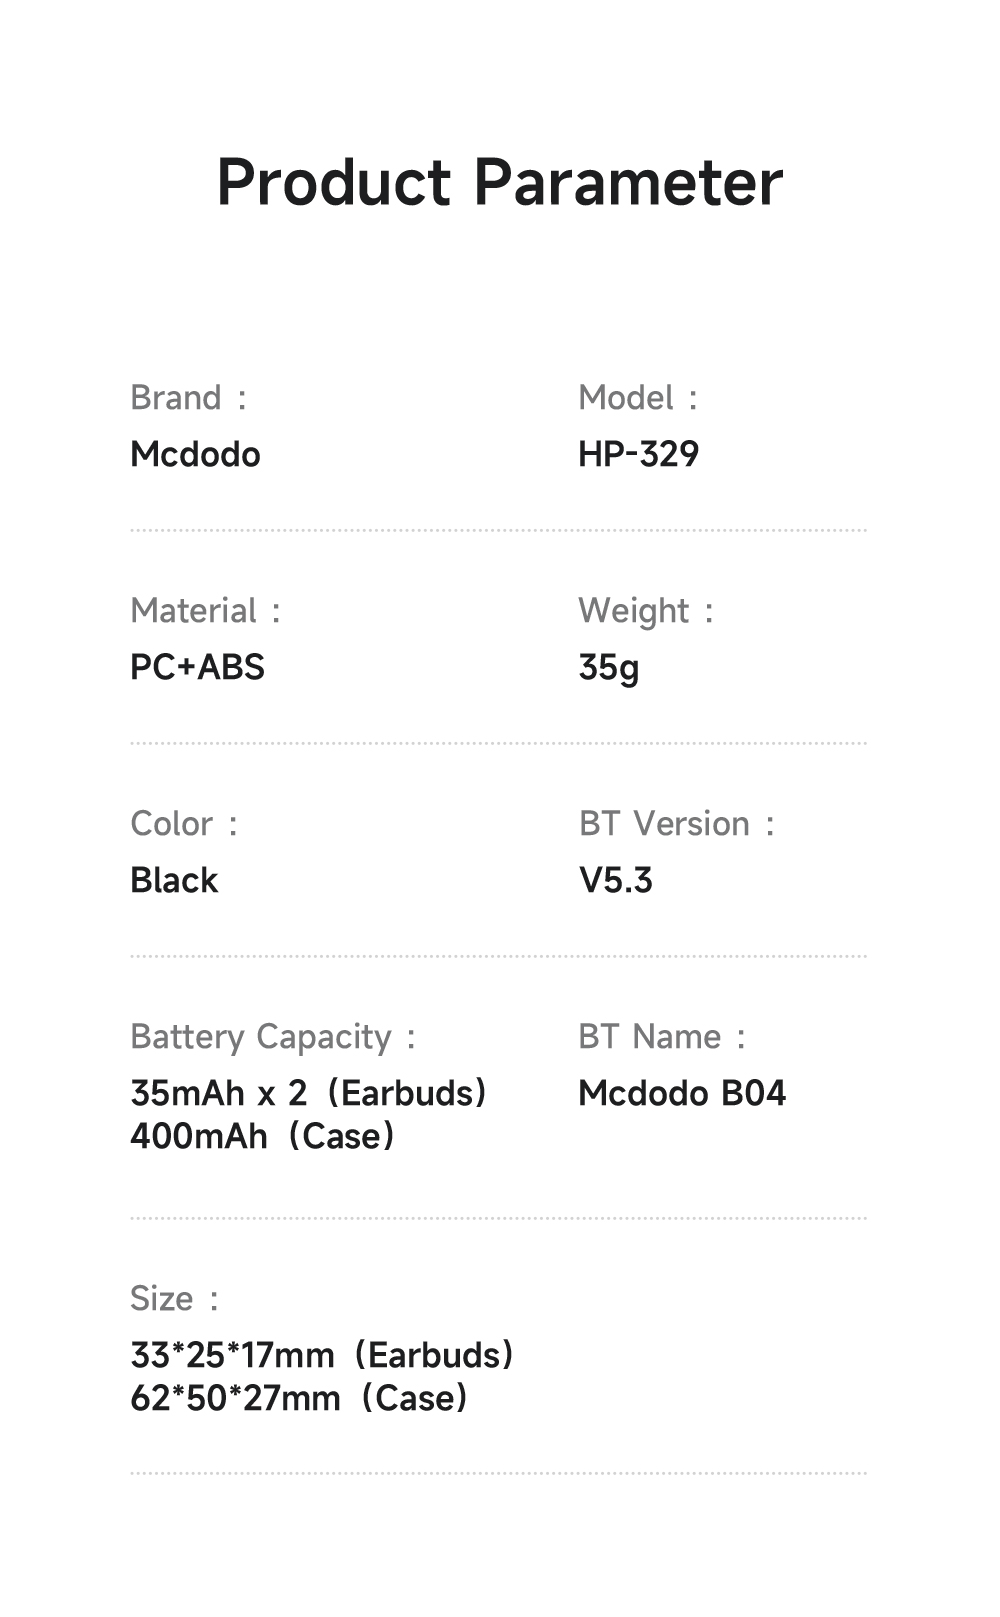The height and width of the screenshot is (1617, 1000).
Task: Select the 35mAh x 2 (Earbuds) text
Action: [308, 1093]
